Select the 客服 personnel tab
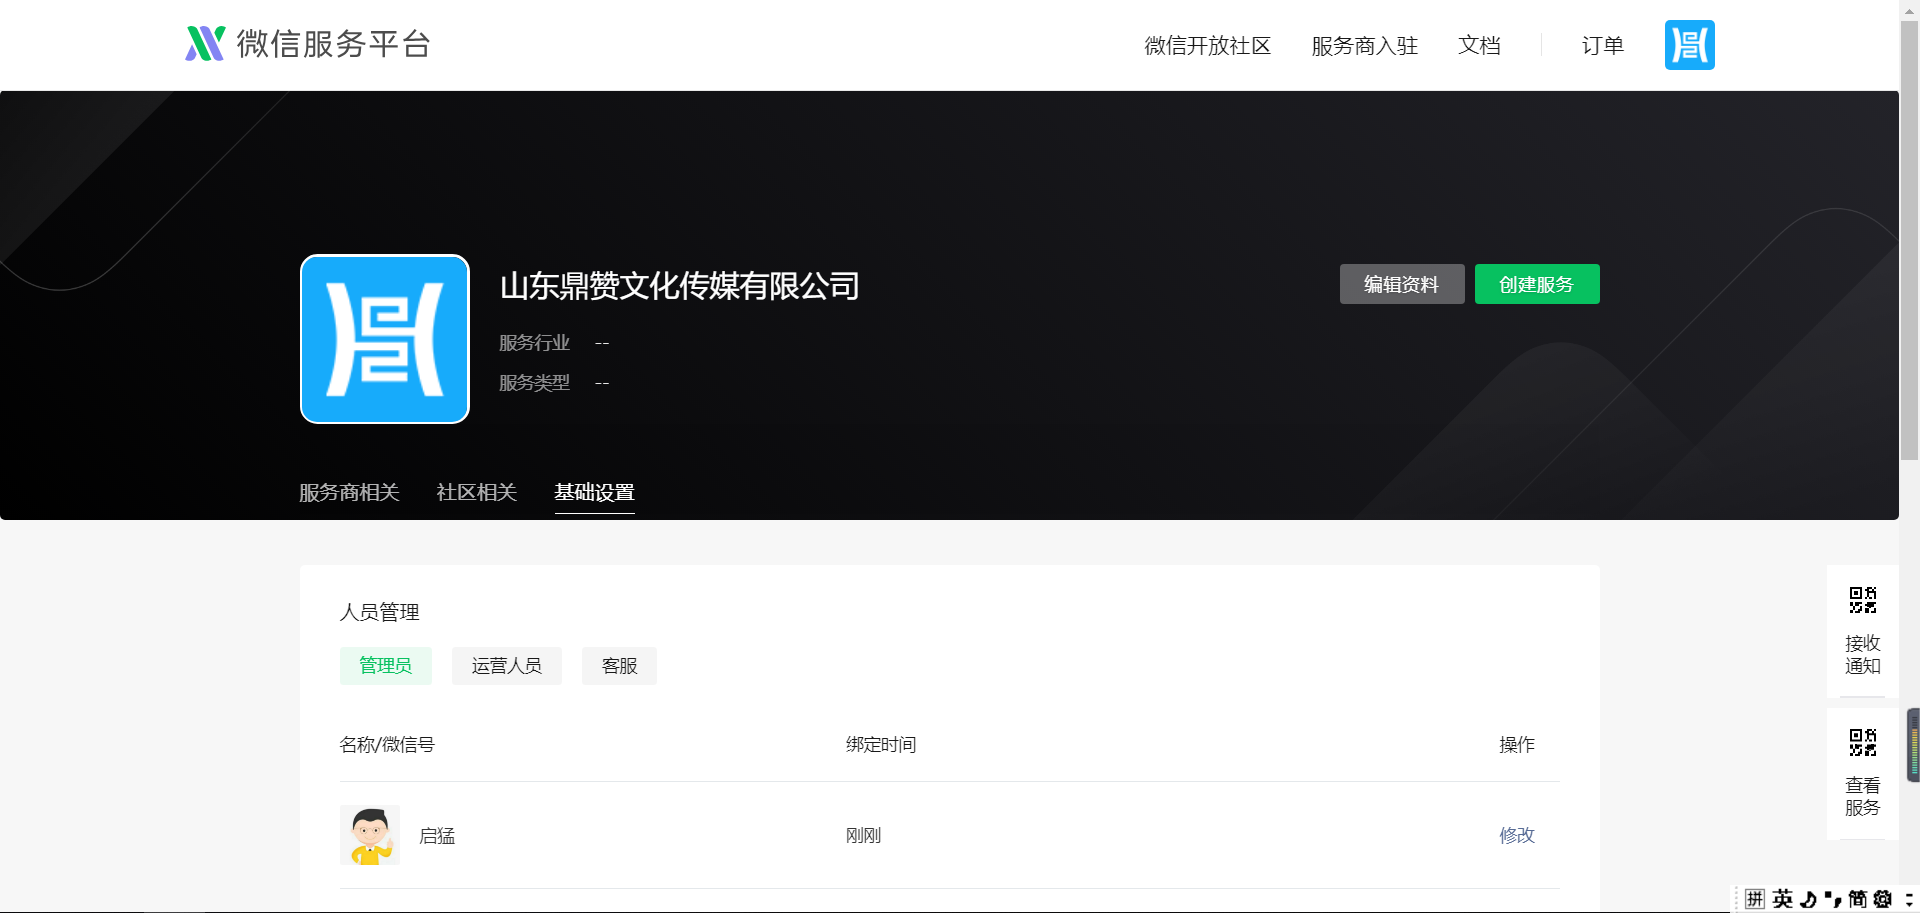Screen dimensions: 1920x913 coord(619,666)
